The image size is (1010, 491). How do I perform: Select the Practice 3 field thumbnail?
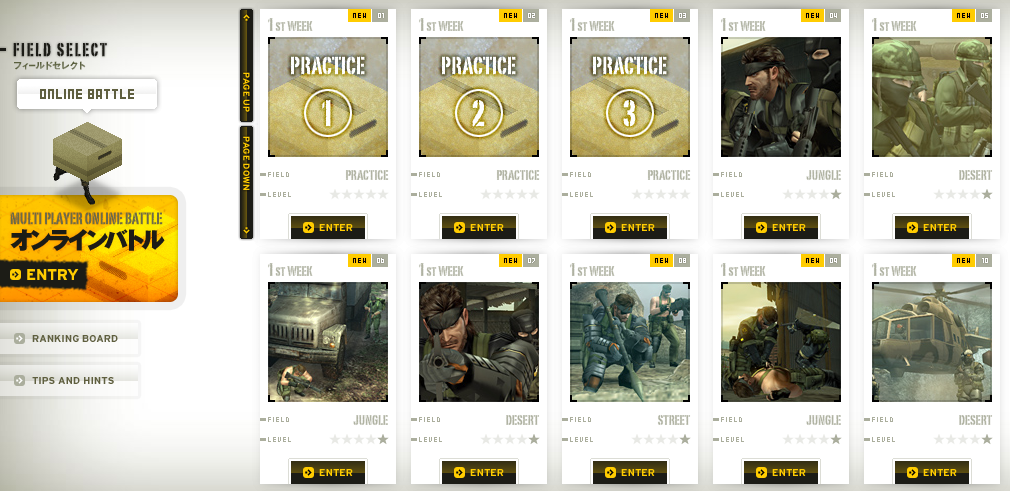[x=630, y=97]
